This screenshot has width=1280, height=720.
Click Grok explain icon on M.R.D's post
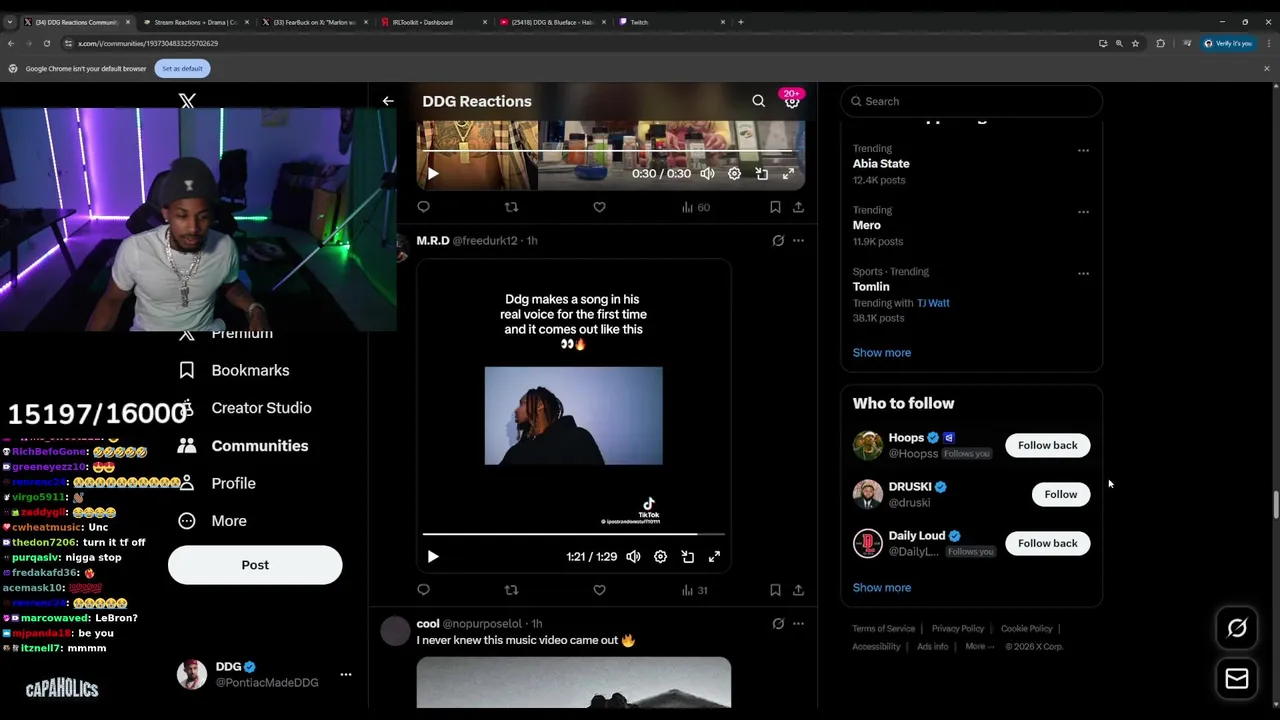point(777,240)
